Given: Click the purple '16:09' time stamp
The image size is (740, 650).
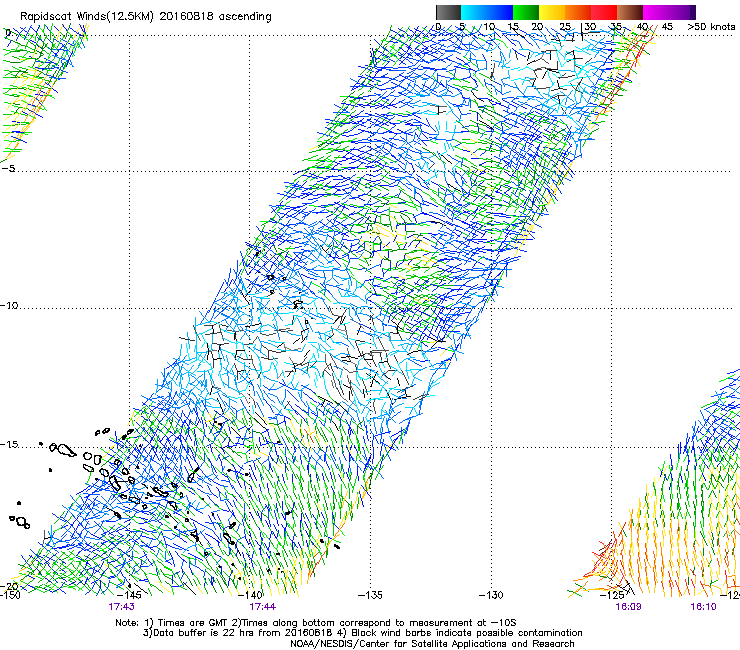Looking at the screenshot, I should click(x=628, y=607).
